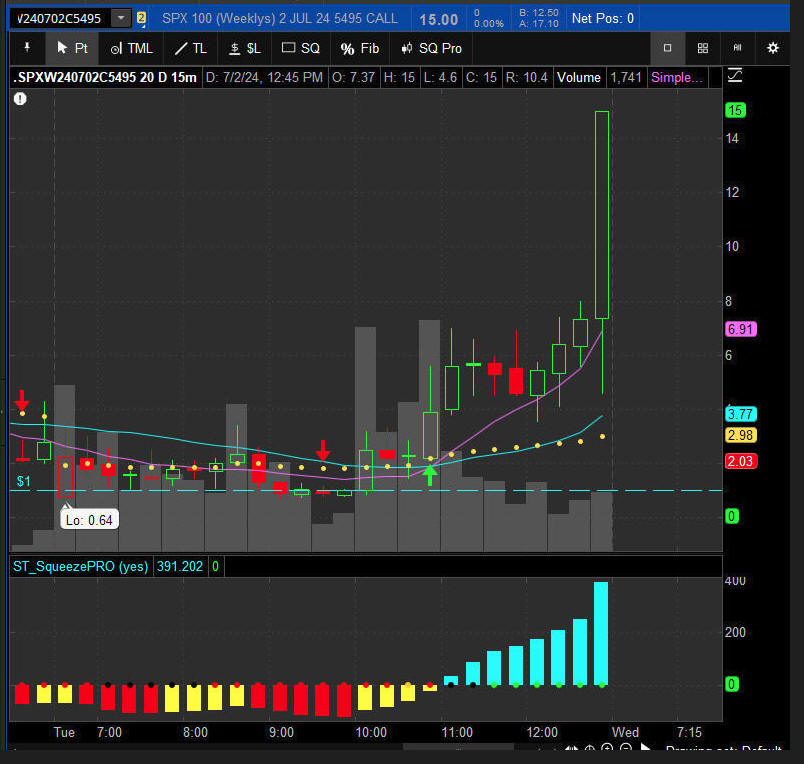Click the pin icon in drawing toolbar
This screenshot has width=804, height=764.
click(27, 48)
